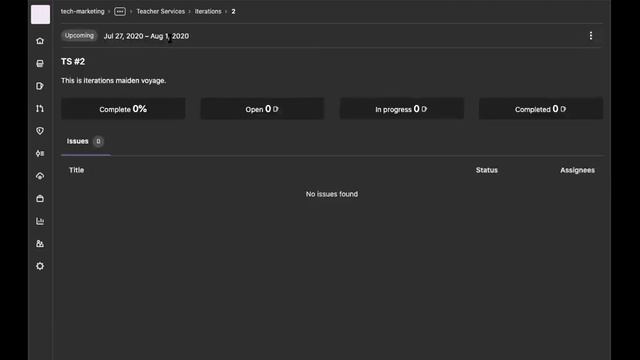Go to the Teacher Services breadcrumb
This screenshot has height=360, width=640.
coord(160,11)
